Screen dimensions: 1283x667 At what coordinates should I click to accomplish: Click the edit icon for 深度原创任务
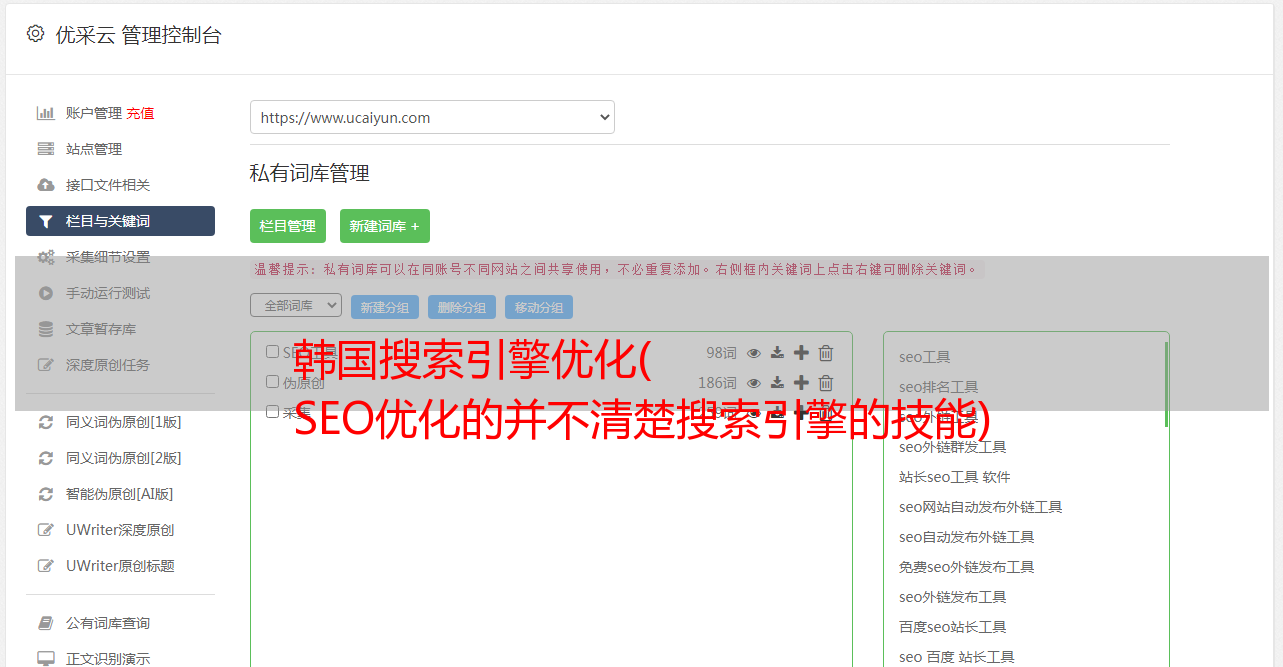click(x=46, y=365)
